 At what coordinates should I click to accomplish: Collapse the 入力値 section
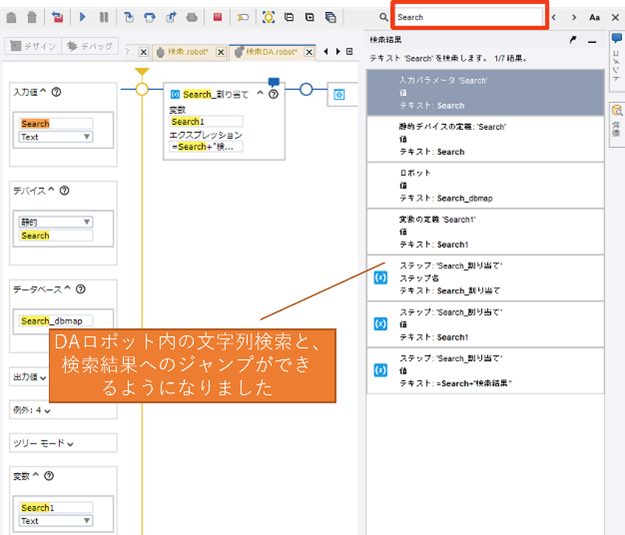pyautogui.click(x=43, y=91)
